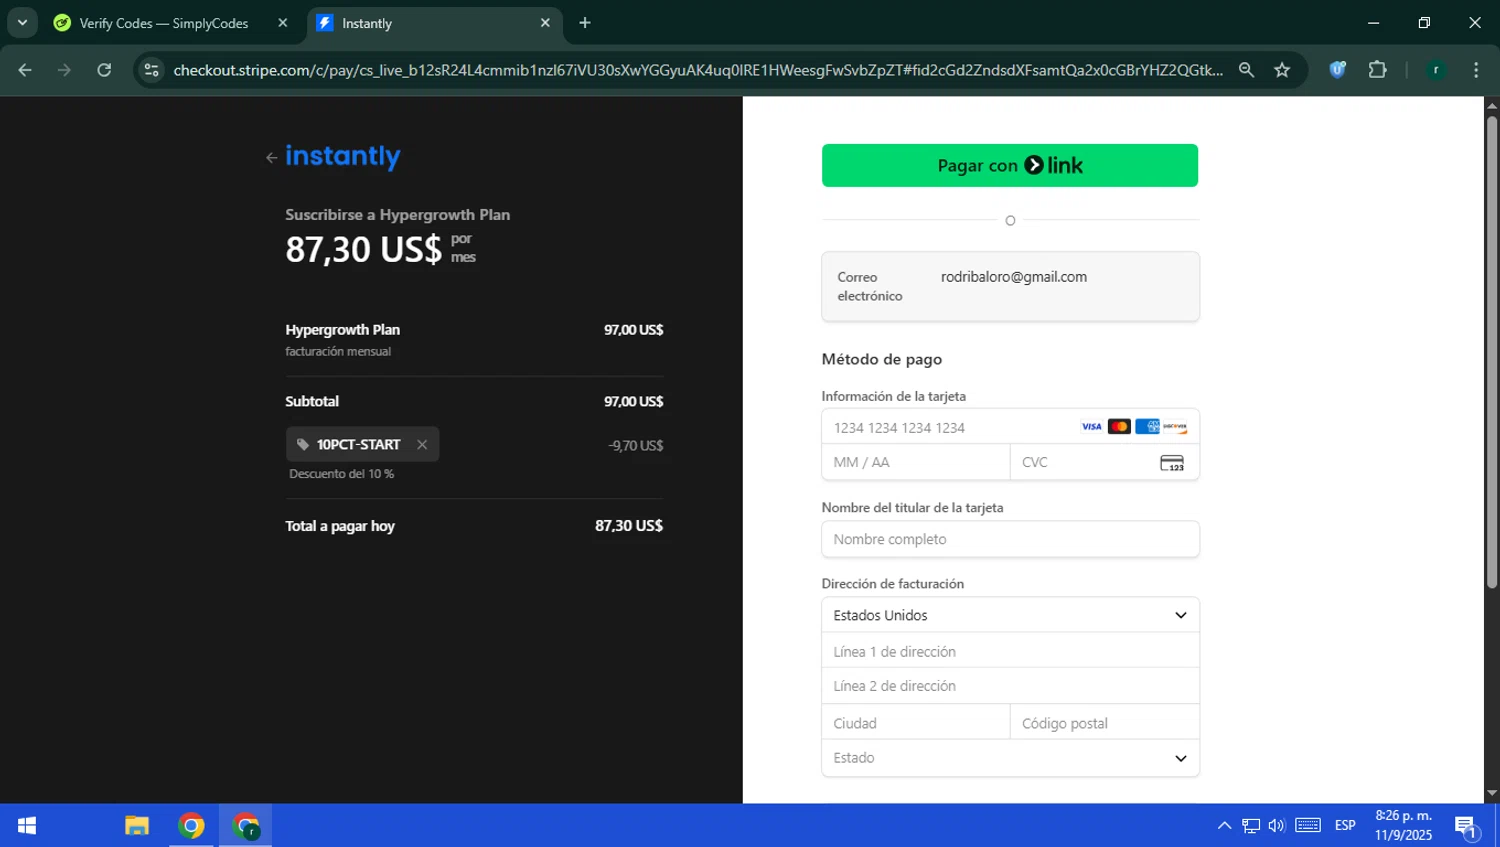Image resolution: width=1500 pixels, height=847 pixels.
Task: Click the network tray icon
Action: pos(1251,826)
